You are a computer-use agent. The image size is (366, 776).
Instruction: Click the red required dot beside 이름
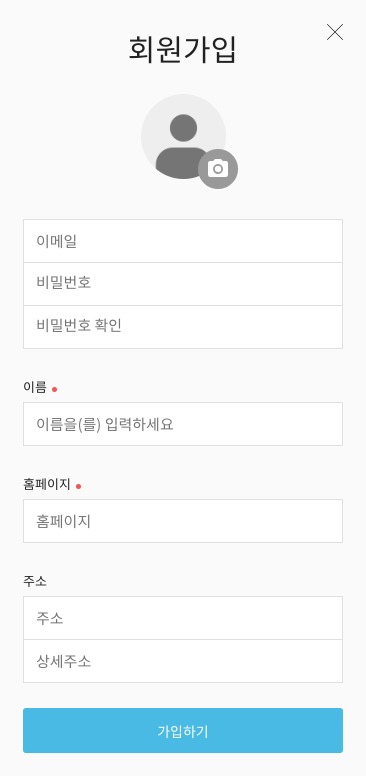pos(54,389)
